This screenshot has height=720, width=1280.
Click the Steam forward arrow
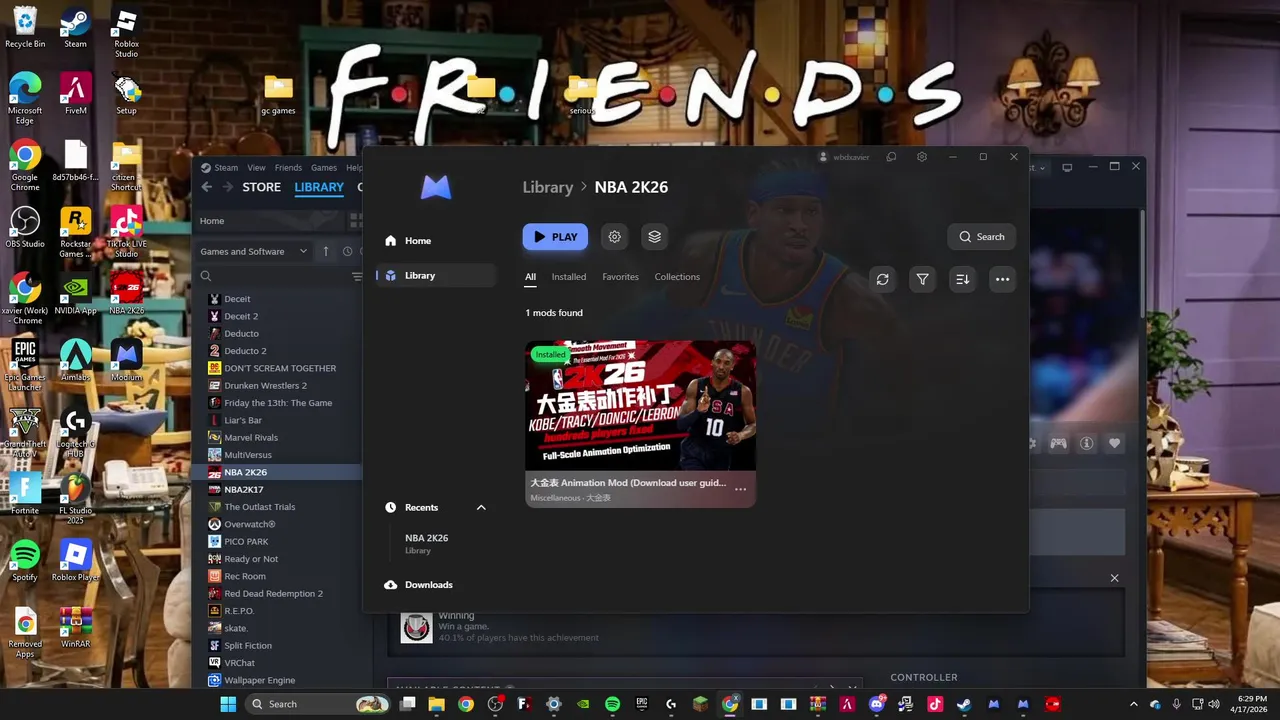point(228,187)
